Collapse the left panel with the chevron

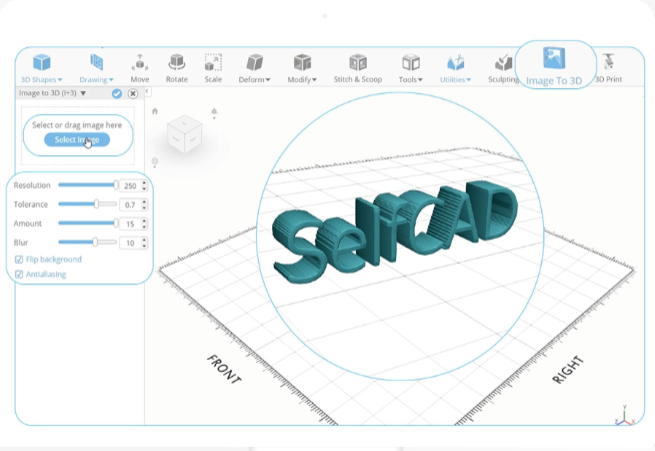pyautogui.click(x=147, y=91)
